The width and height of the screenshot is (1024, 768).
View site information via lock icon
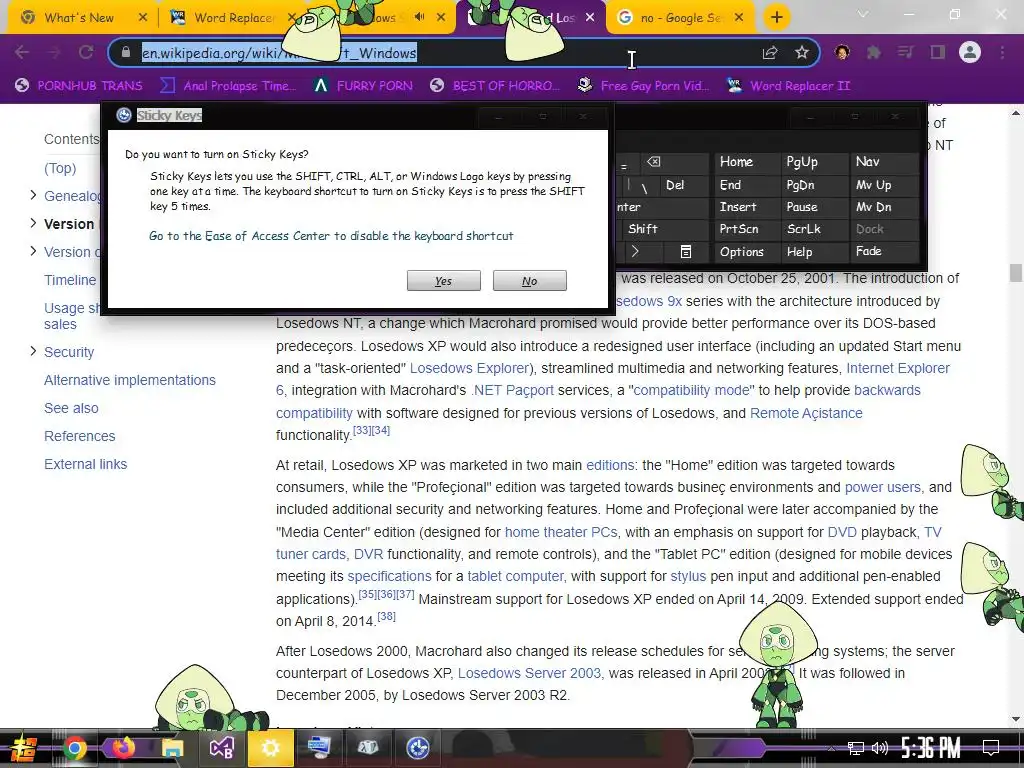[126, 52]
